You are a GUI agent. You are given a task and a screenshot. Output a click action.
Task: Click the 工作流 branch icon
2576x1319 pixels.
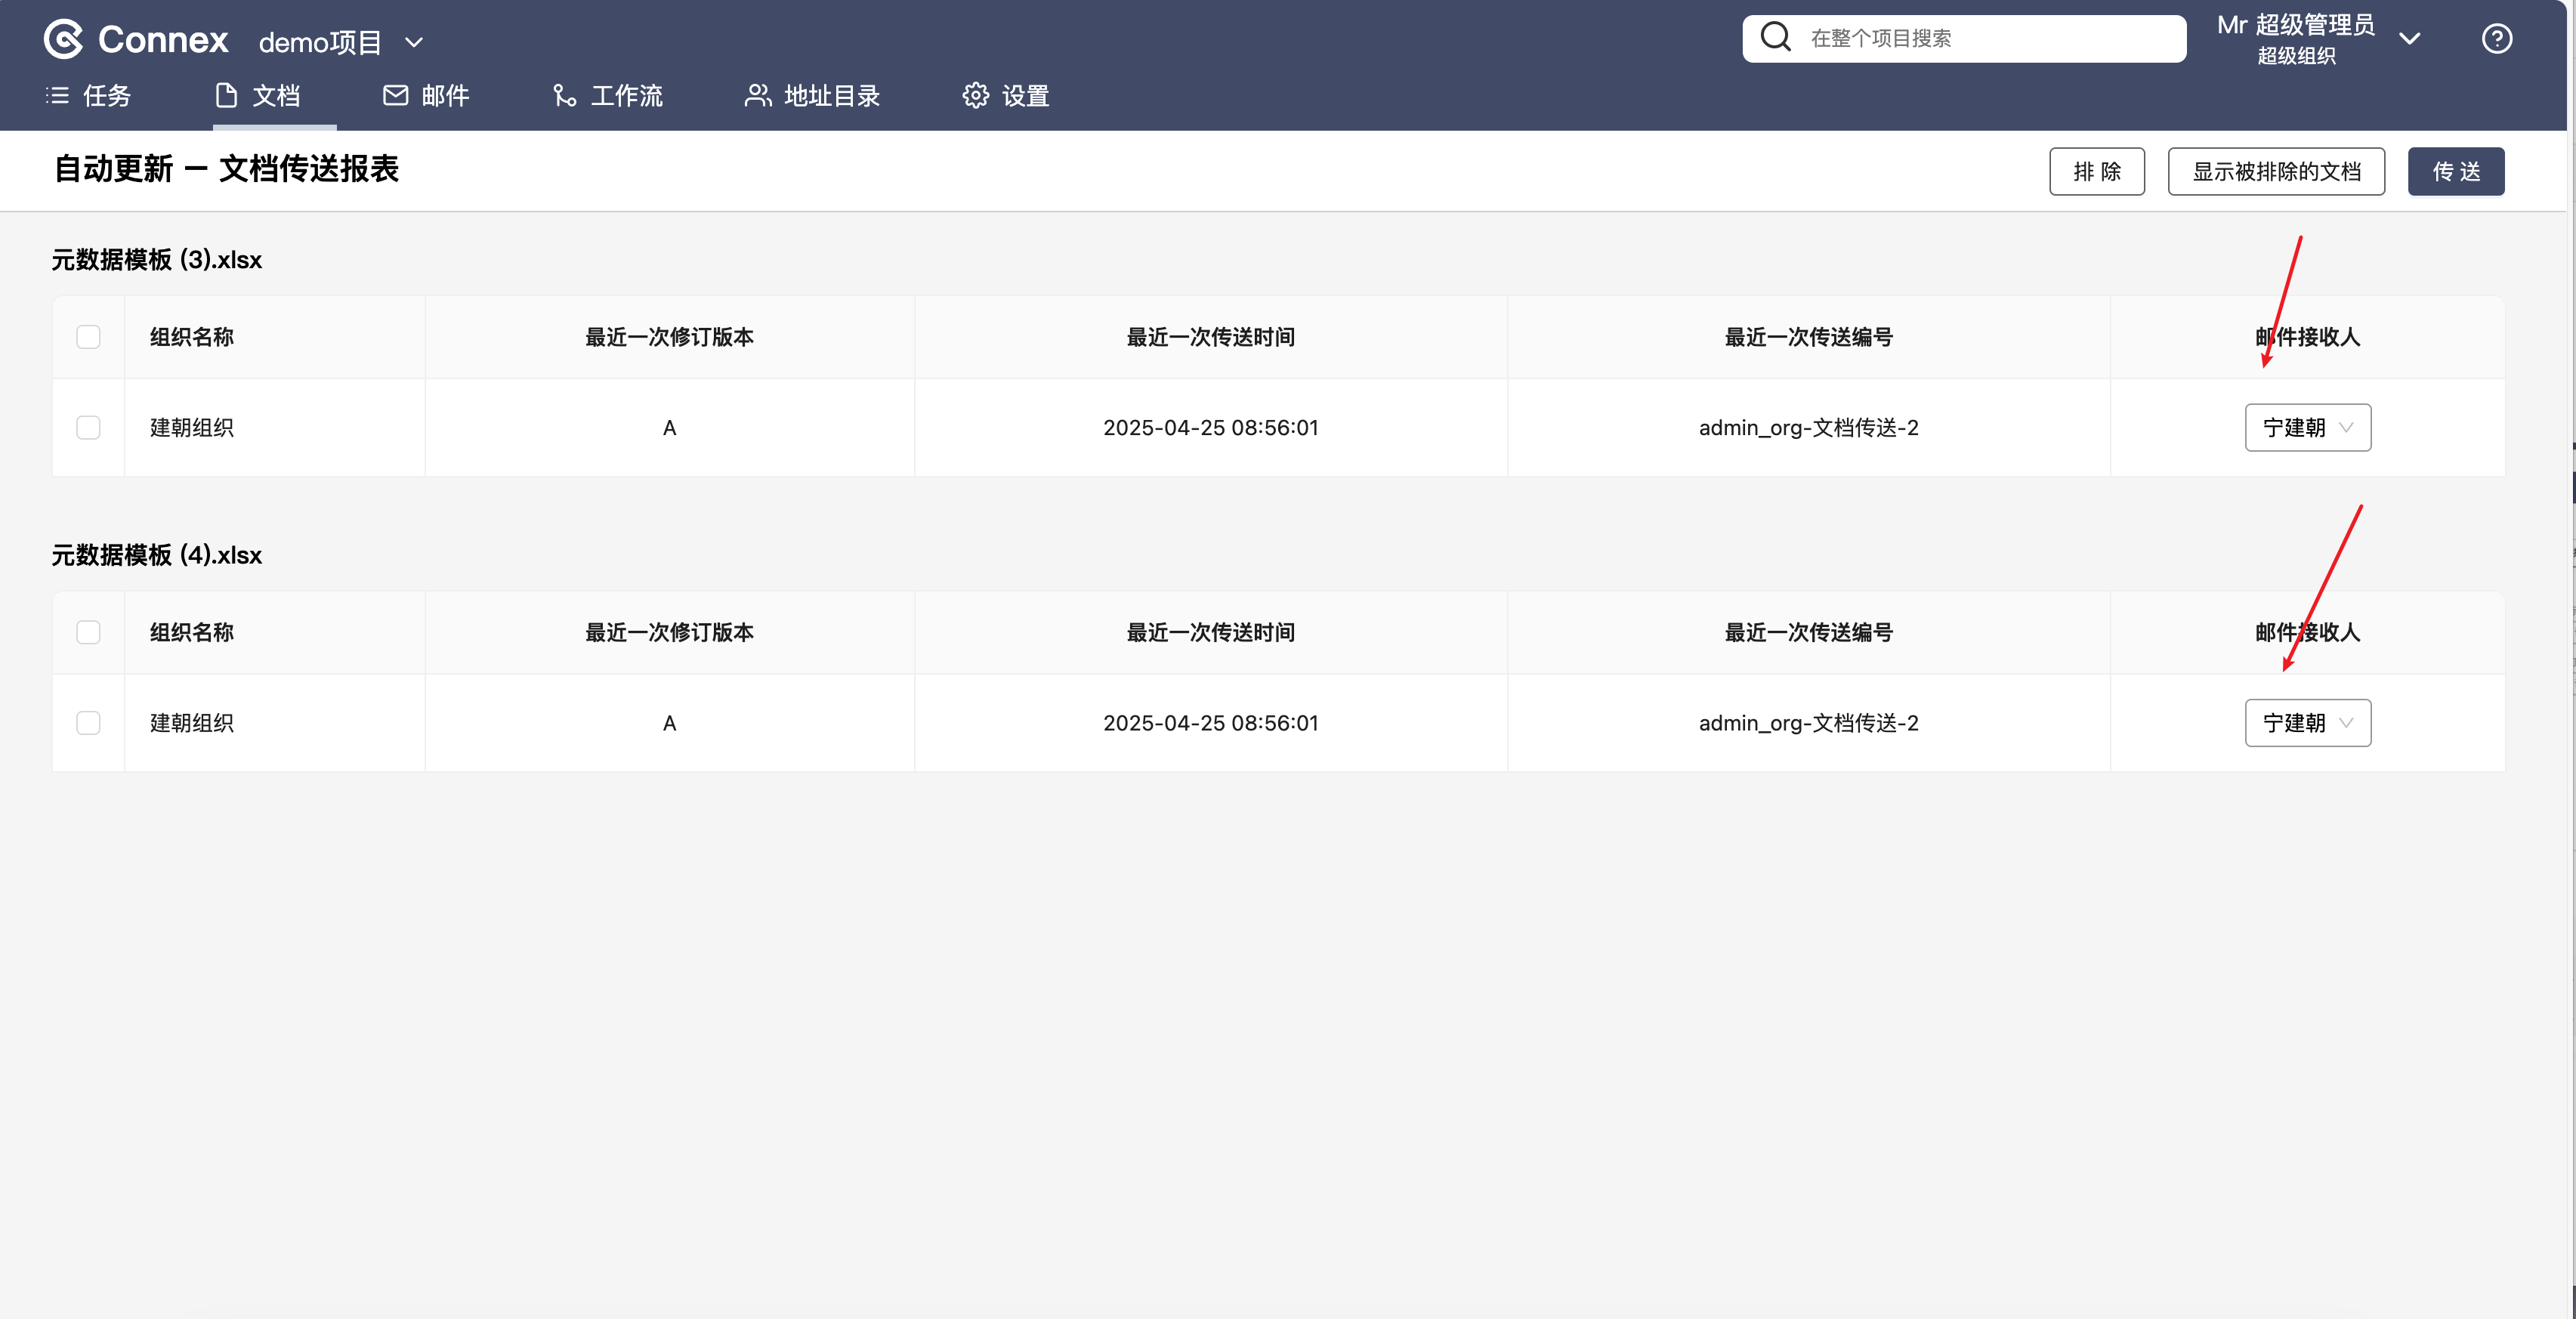564,96
